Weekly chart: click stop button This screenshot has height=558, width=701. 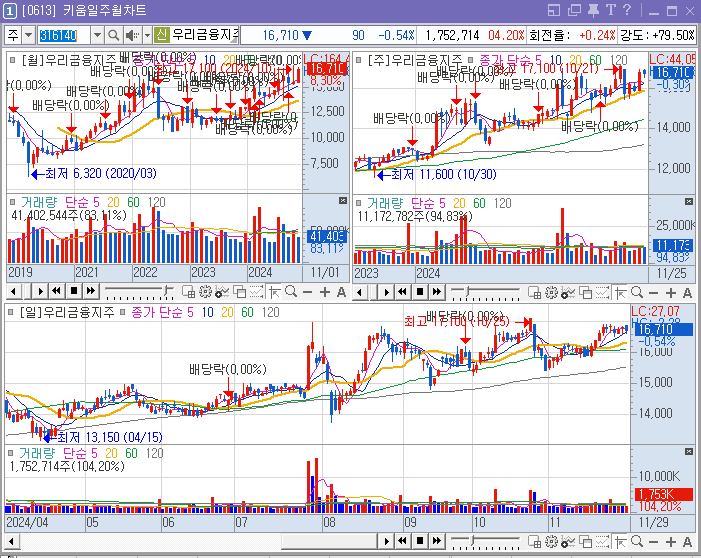420,292
